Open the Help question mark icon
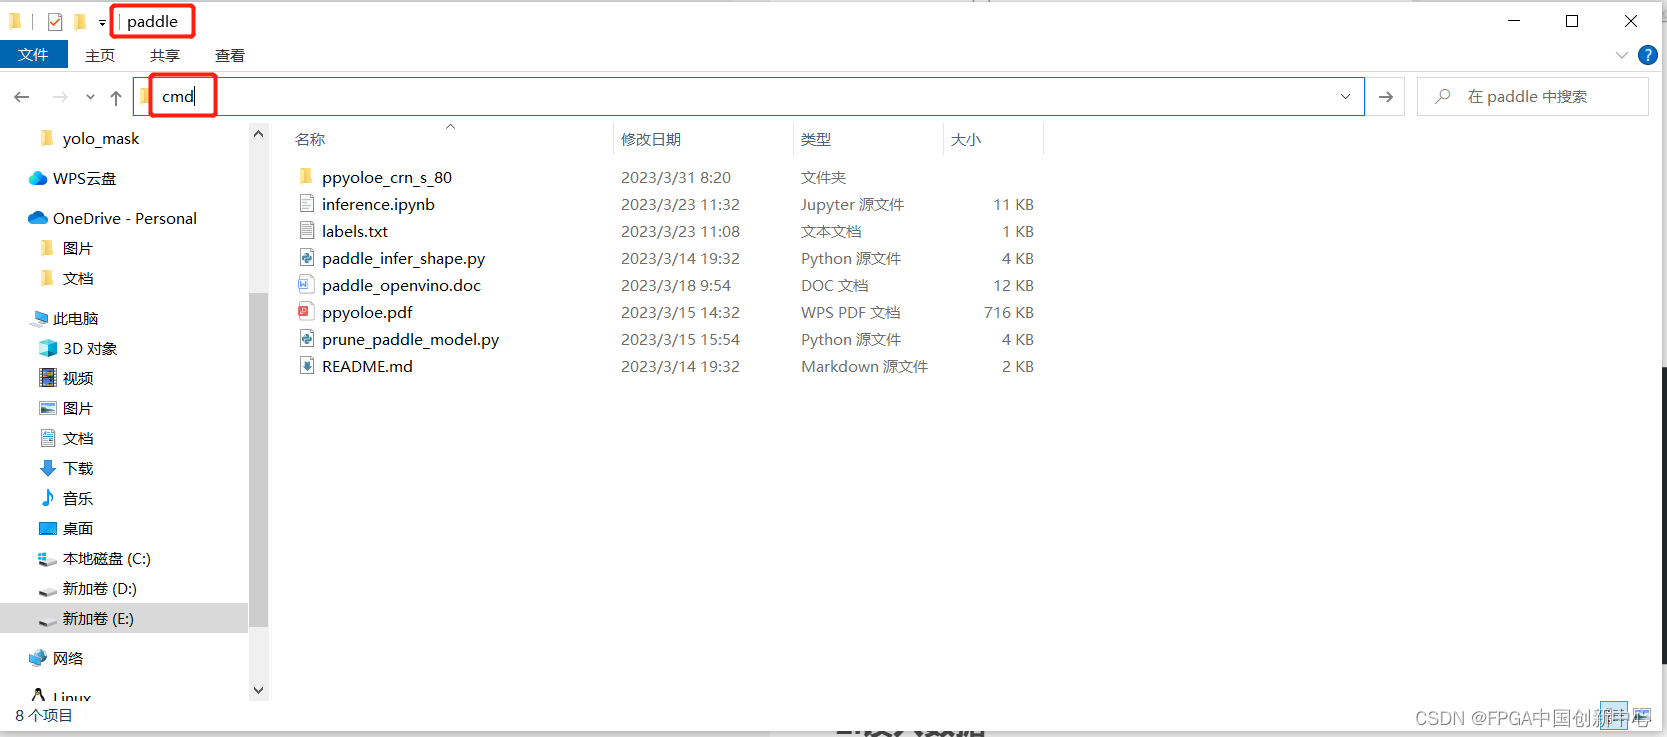The width and height of the screenshot is (1667, 737). [x=1648, y=55]
